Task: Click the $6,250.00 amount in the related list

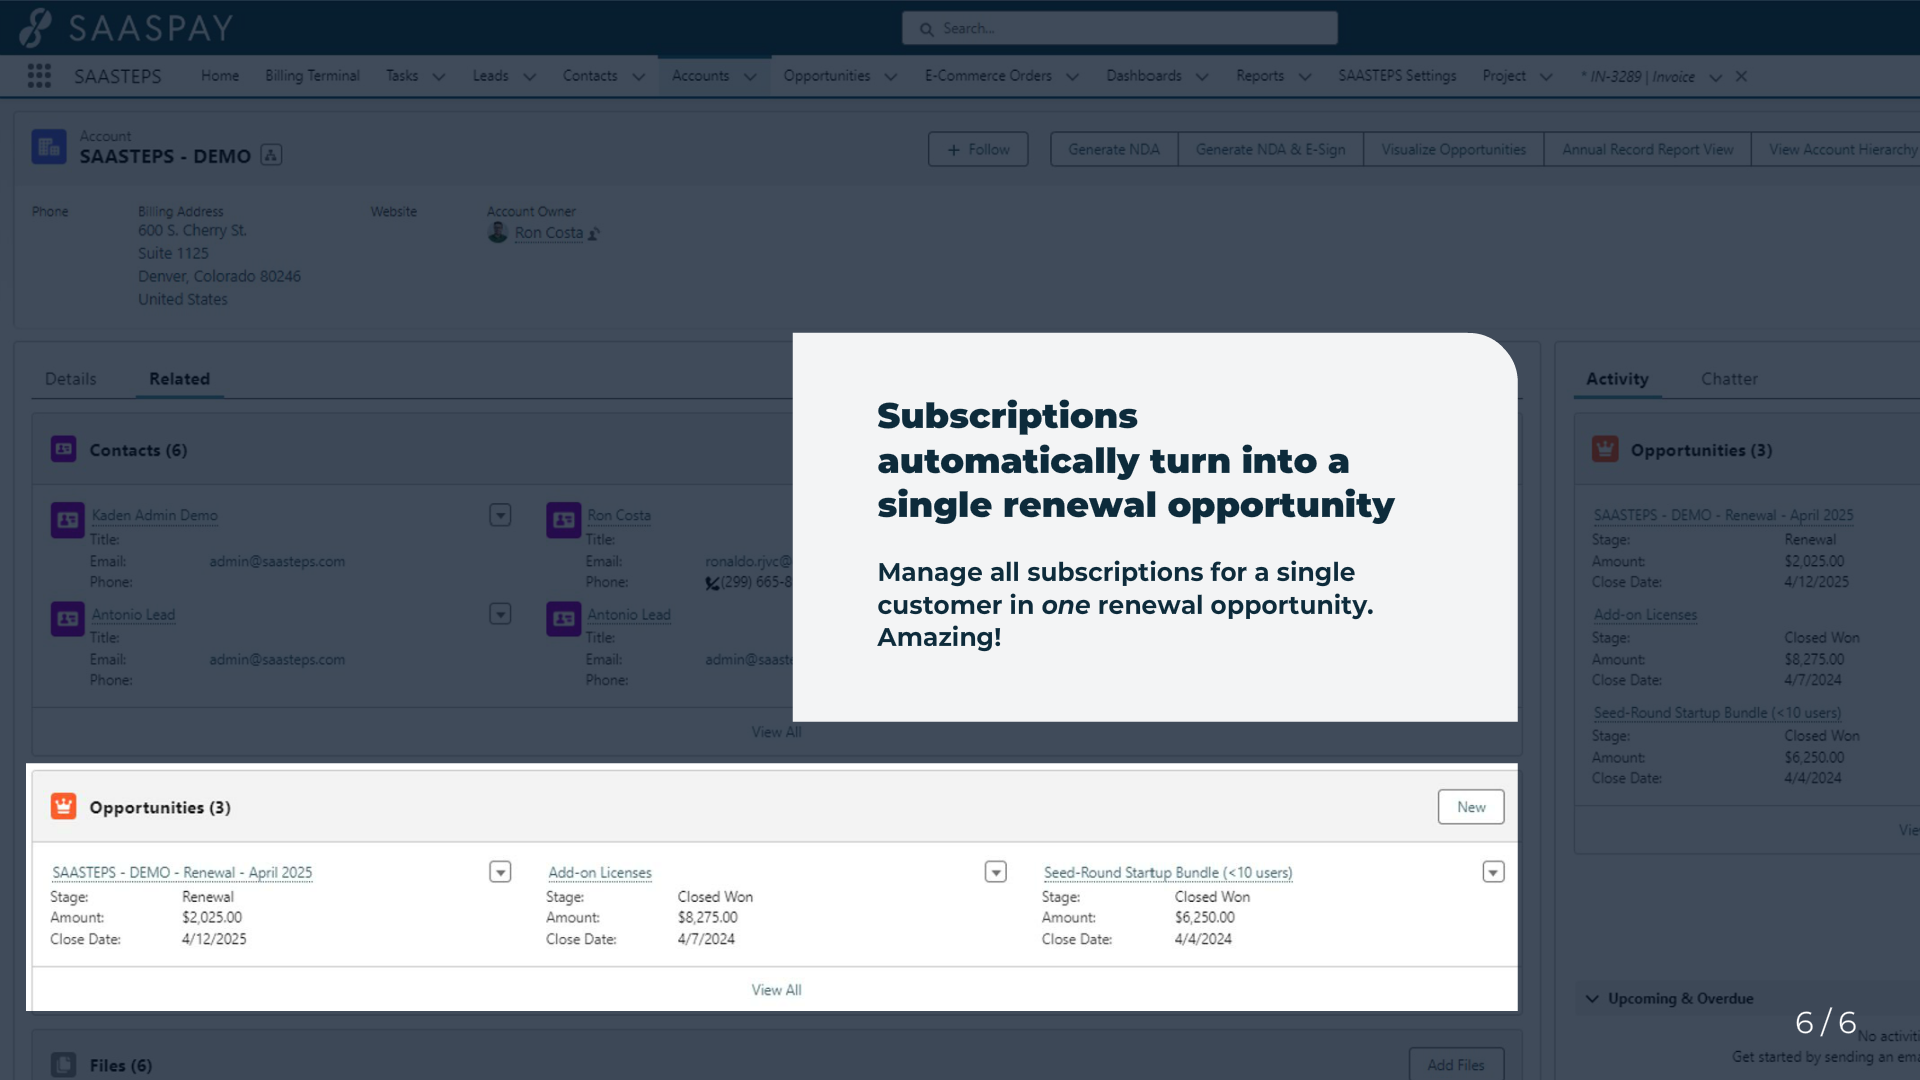Action: coord(1205,917)
